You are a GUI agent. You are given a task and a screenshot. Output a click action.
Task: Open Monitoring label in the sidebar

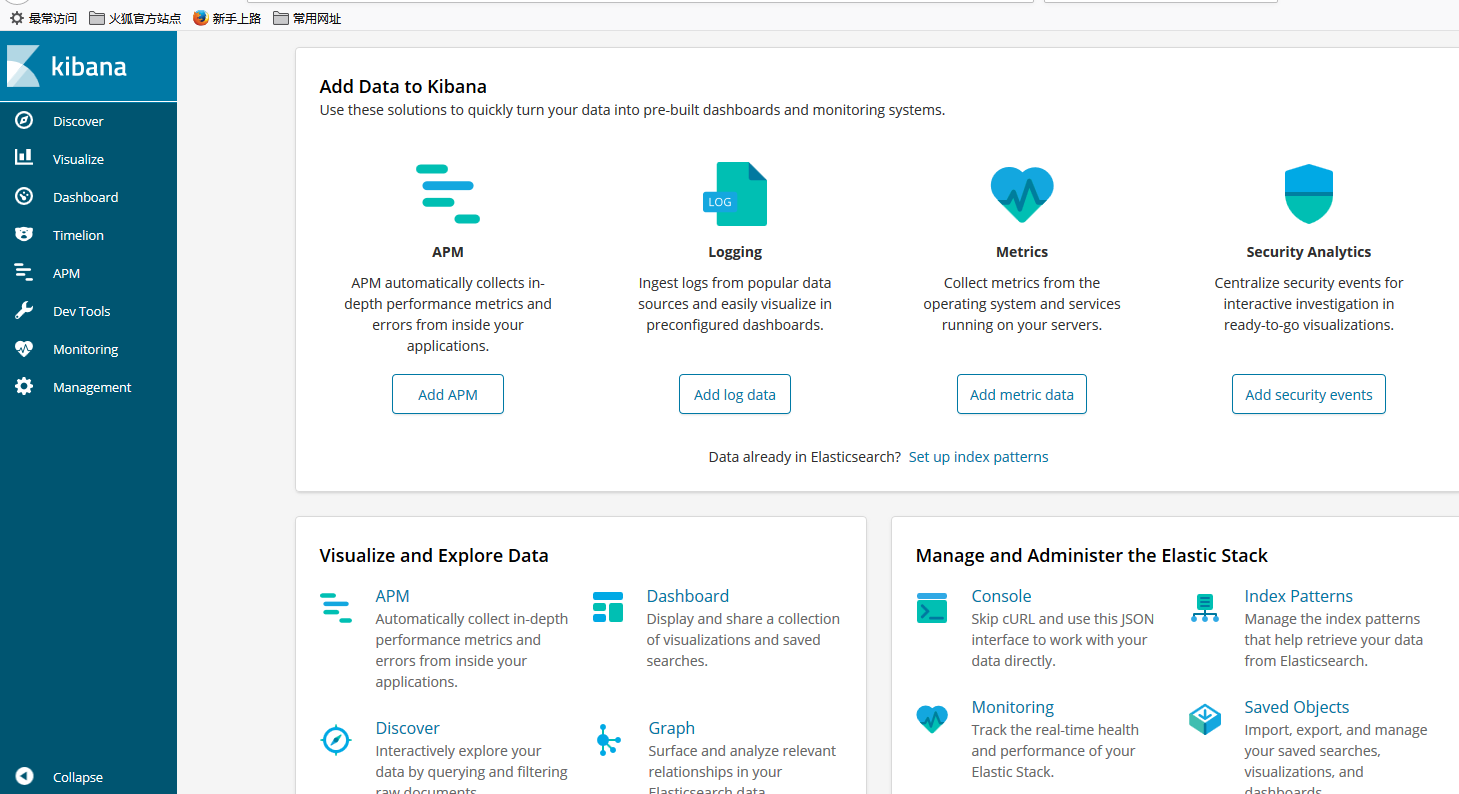[85, 349]
